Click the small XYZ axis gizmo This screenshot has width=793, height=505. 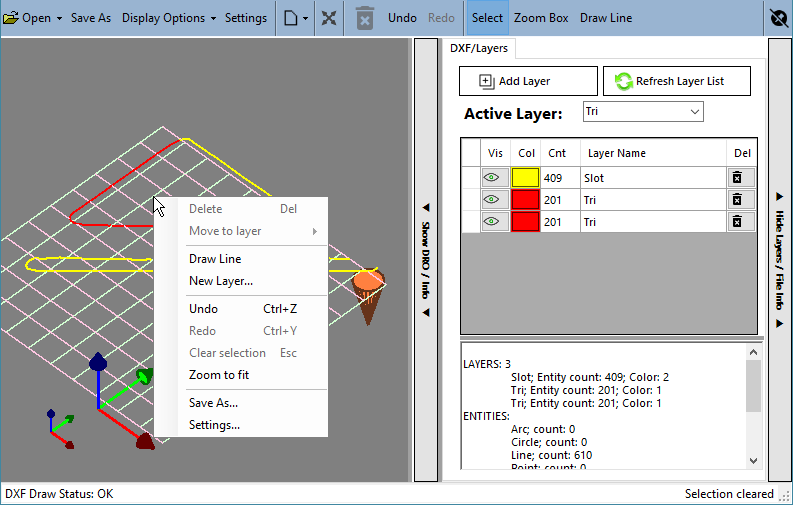click(60, 429)
